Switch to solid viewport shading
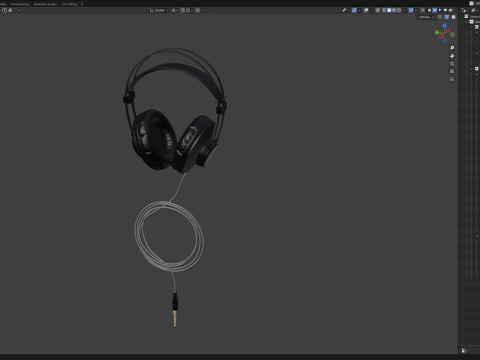The width and height of the screenshot is (480, 360). [x=389, y=10]
